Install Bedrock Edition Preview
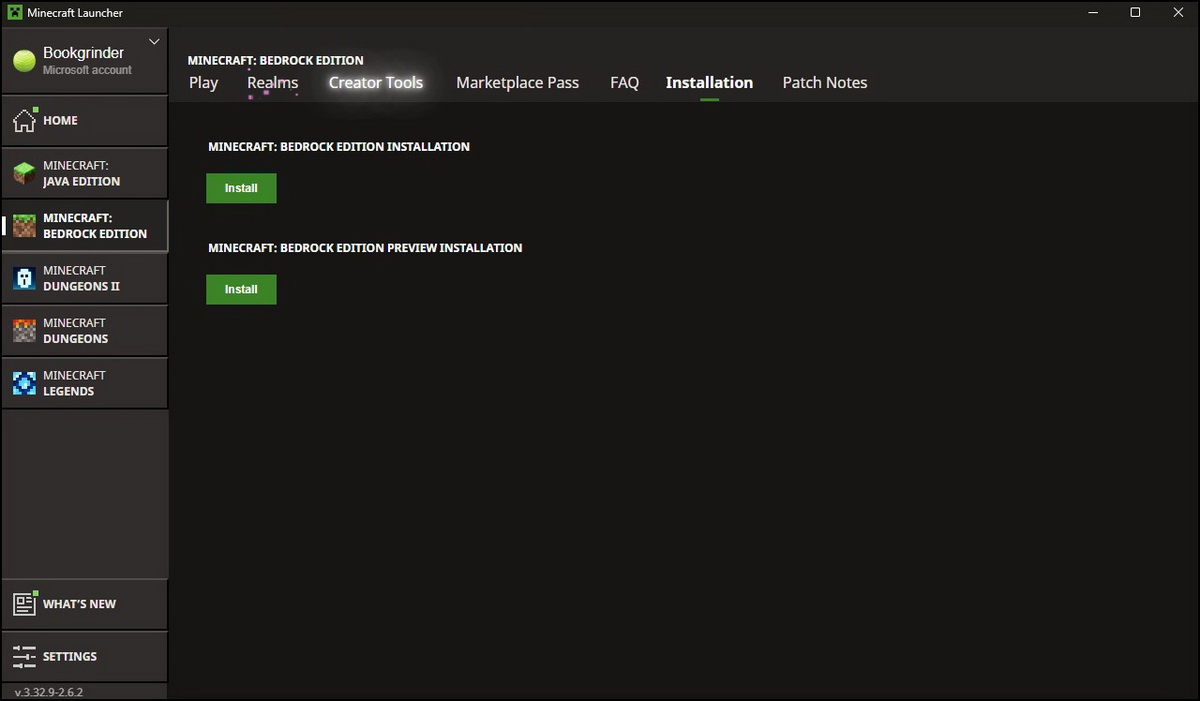Image resolution: width=1200 pixels, height=701 pixels. (x=241, y=289)
